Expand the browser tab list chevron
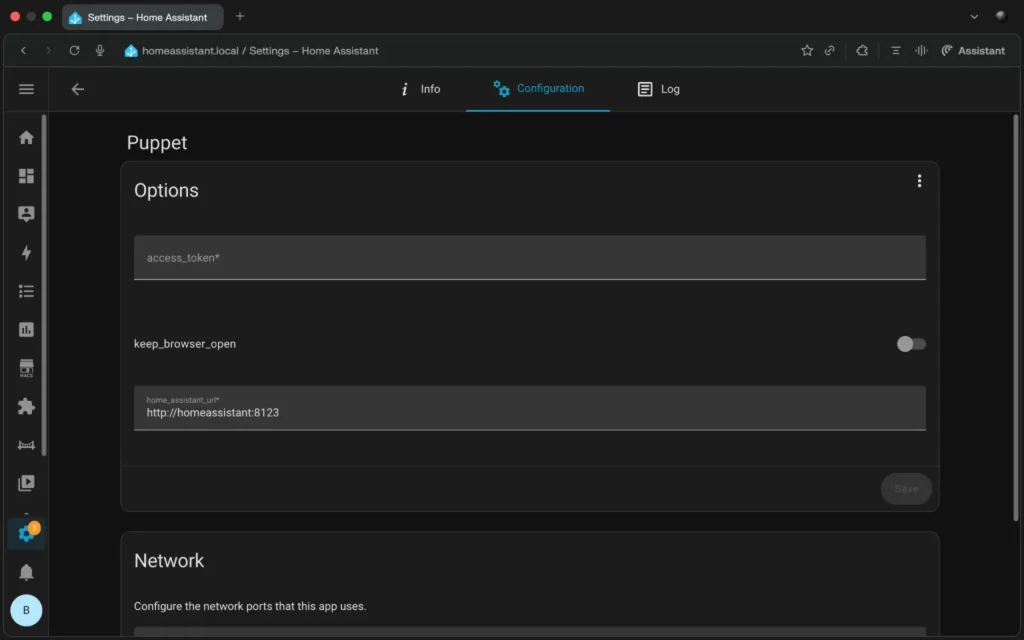Viewport: 1024px width, 640px height. pyautogui.click(x=974, y=17)
